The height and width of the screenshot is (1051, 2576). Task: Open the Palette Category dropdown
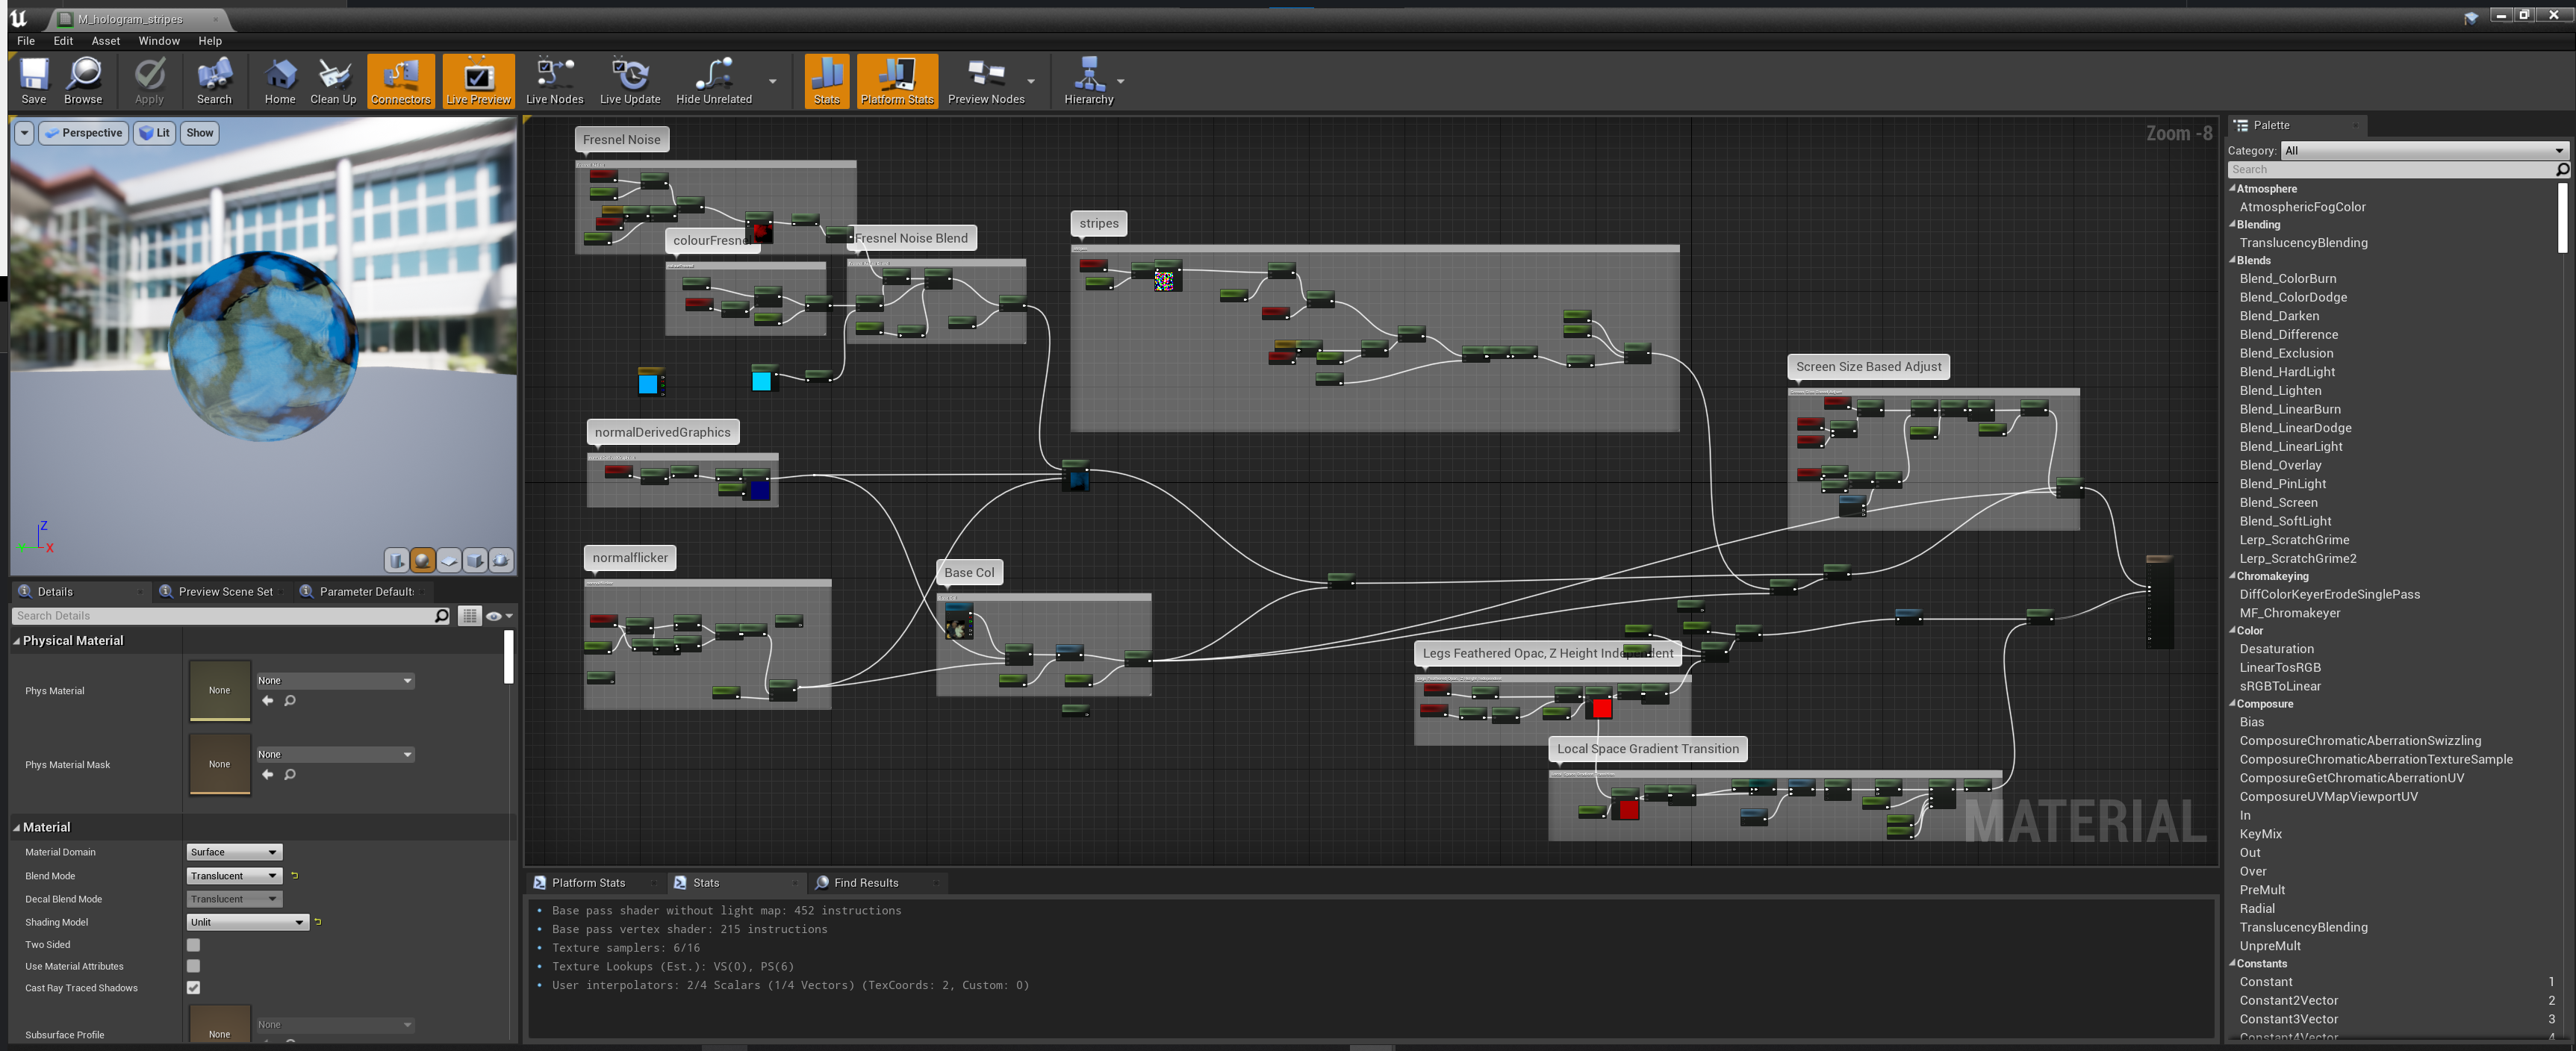coord(2424,151)
